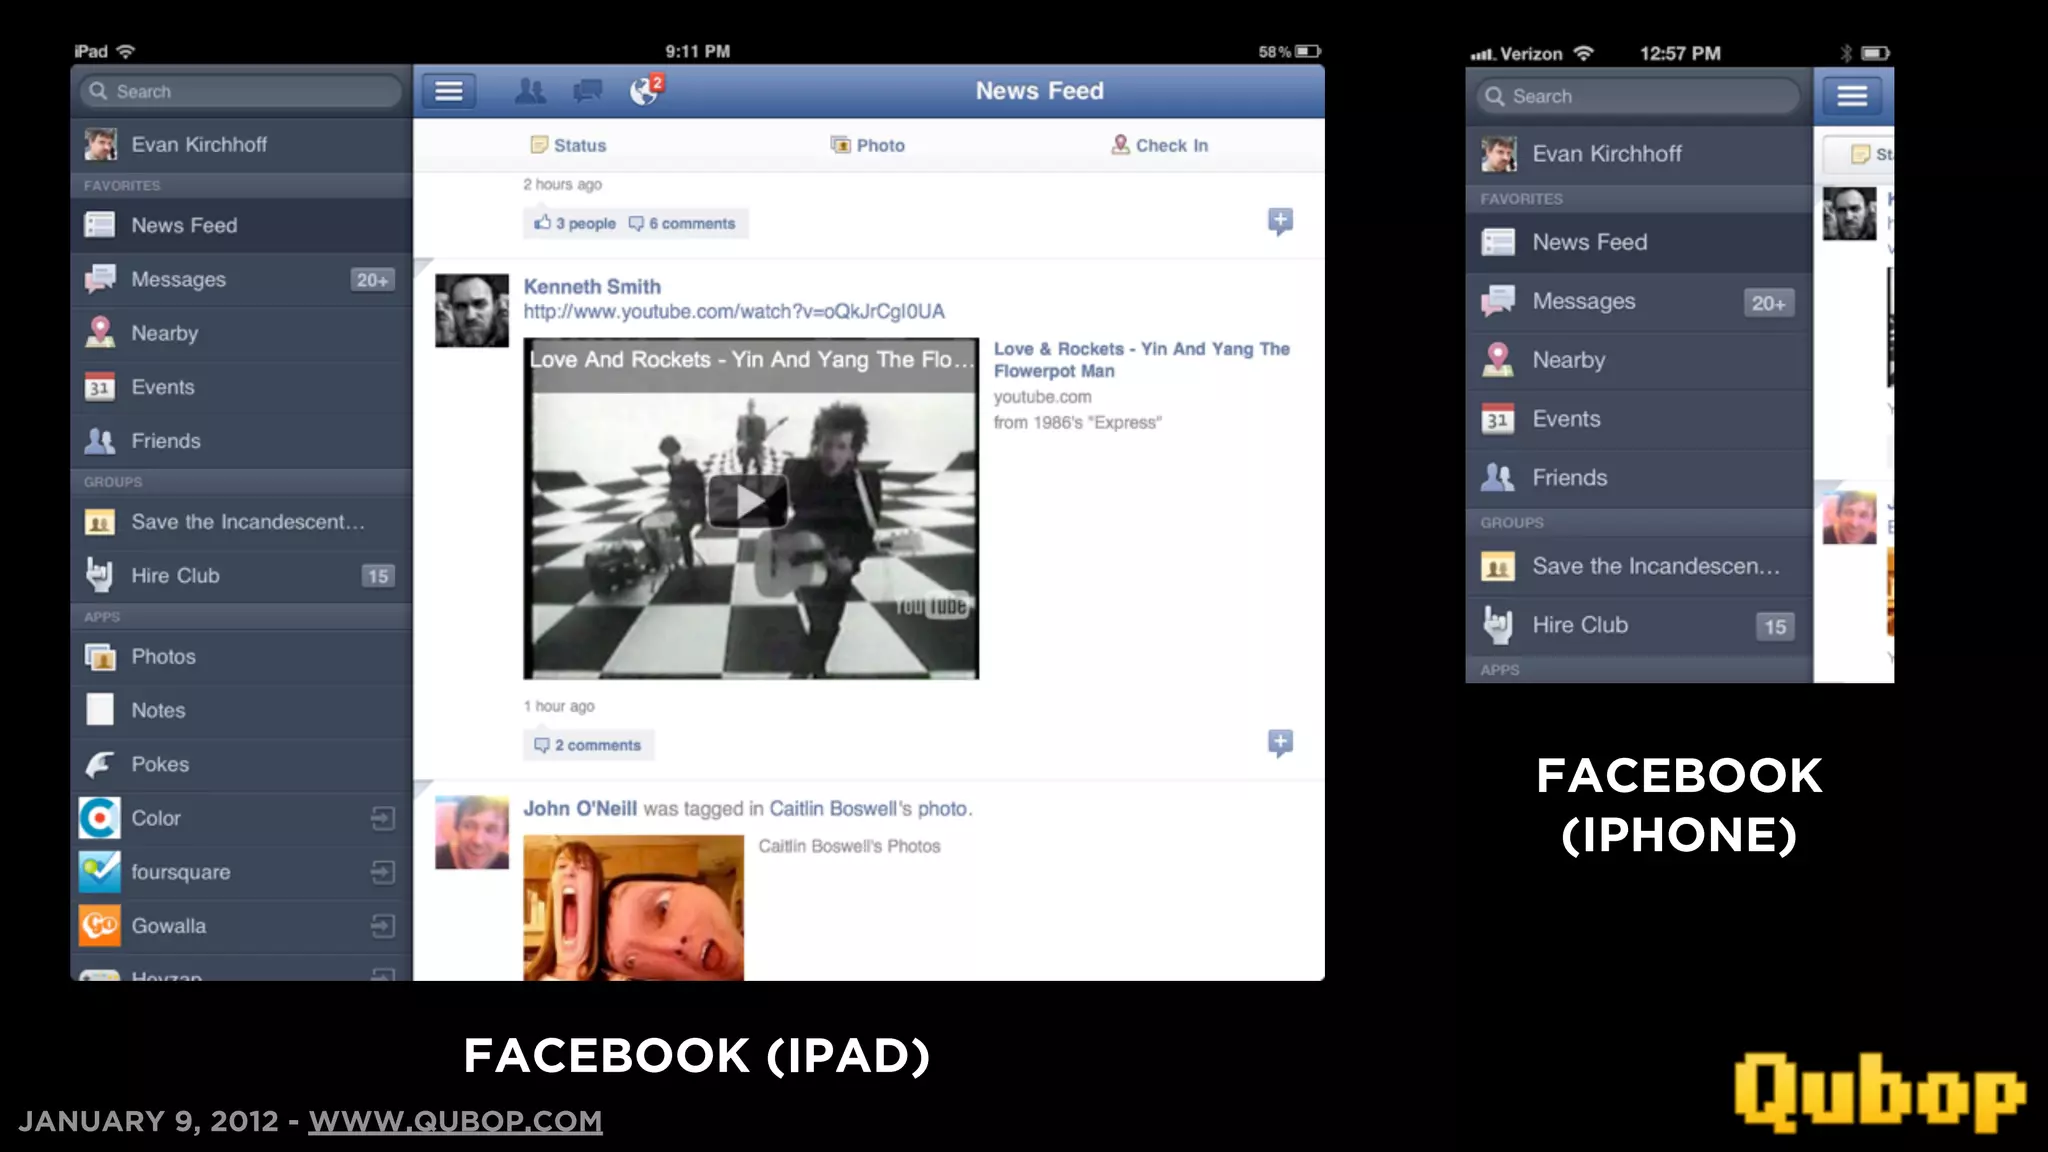Open Notes app in iPad sidebar
2048x1152 pixels.
pyautogui.click(x=241, y=711)
